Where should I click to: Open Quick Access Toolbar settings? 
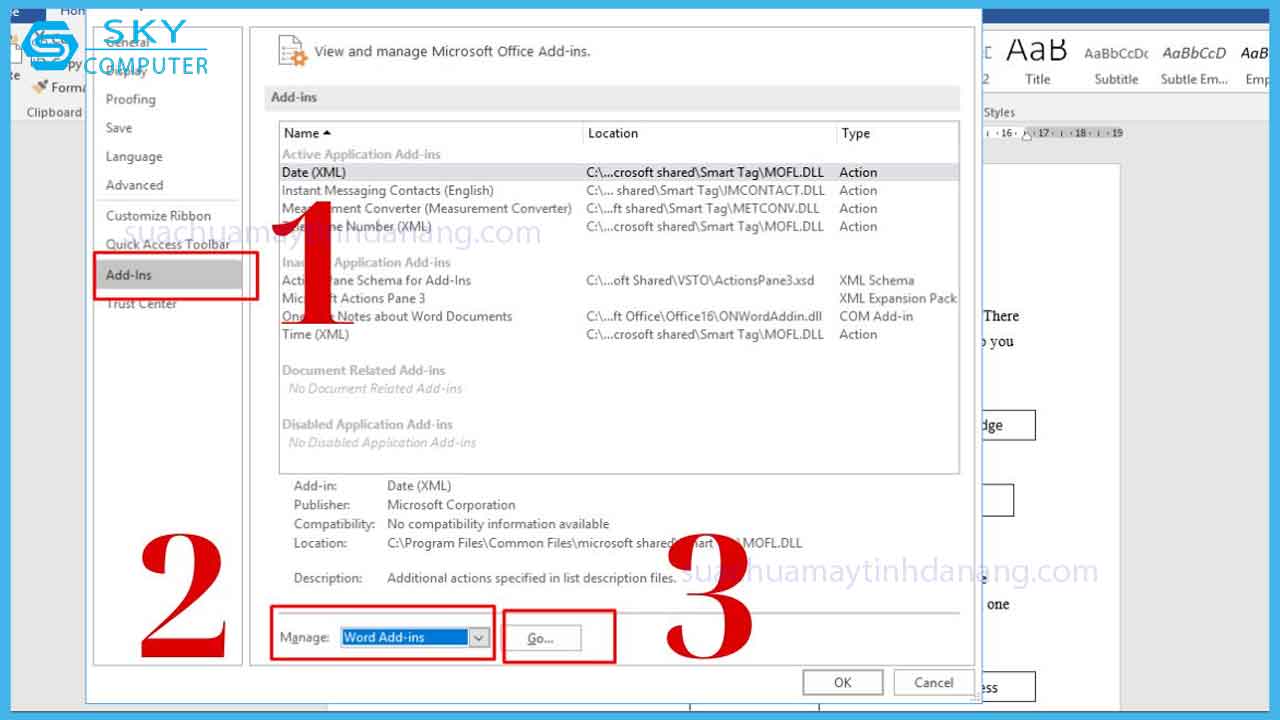[168, 245]
